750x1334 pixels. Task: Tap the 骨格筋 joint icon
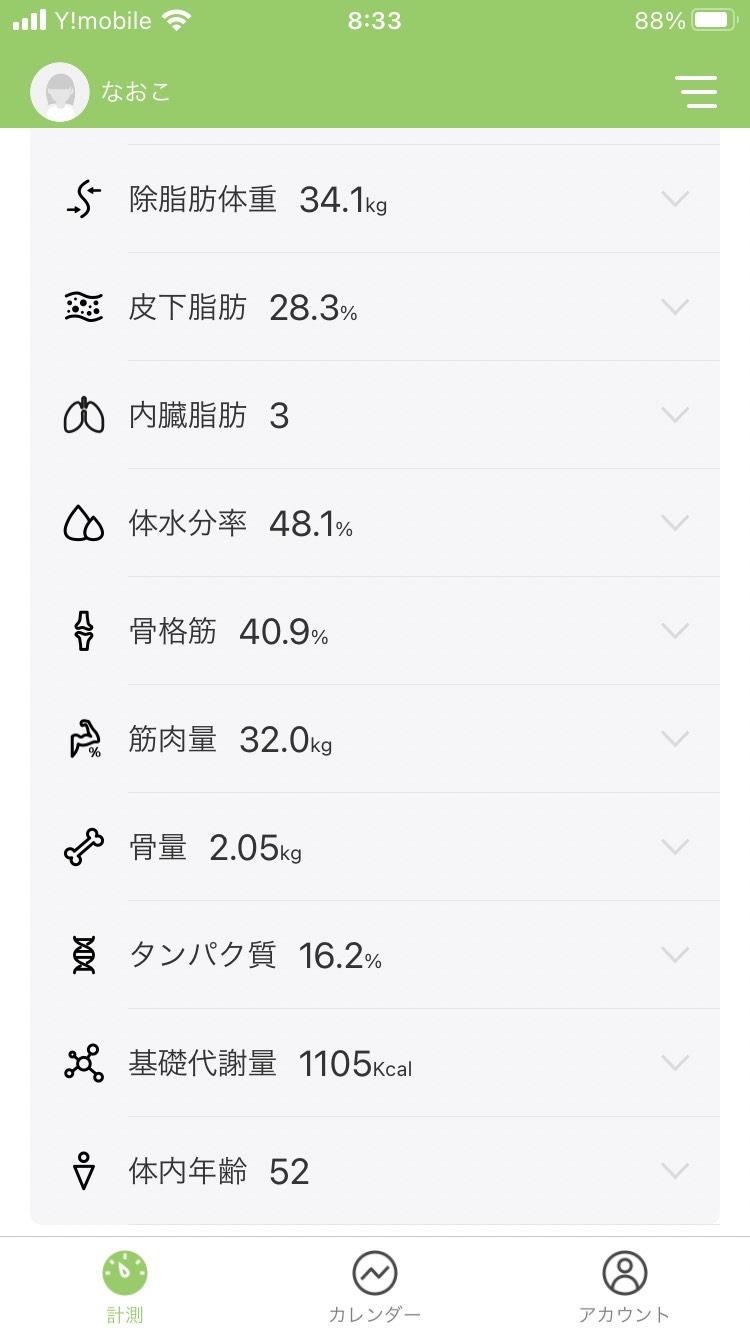(84, 631)
